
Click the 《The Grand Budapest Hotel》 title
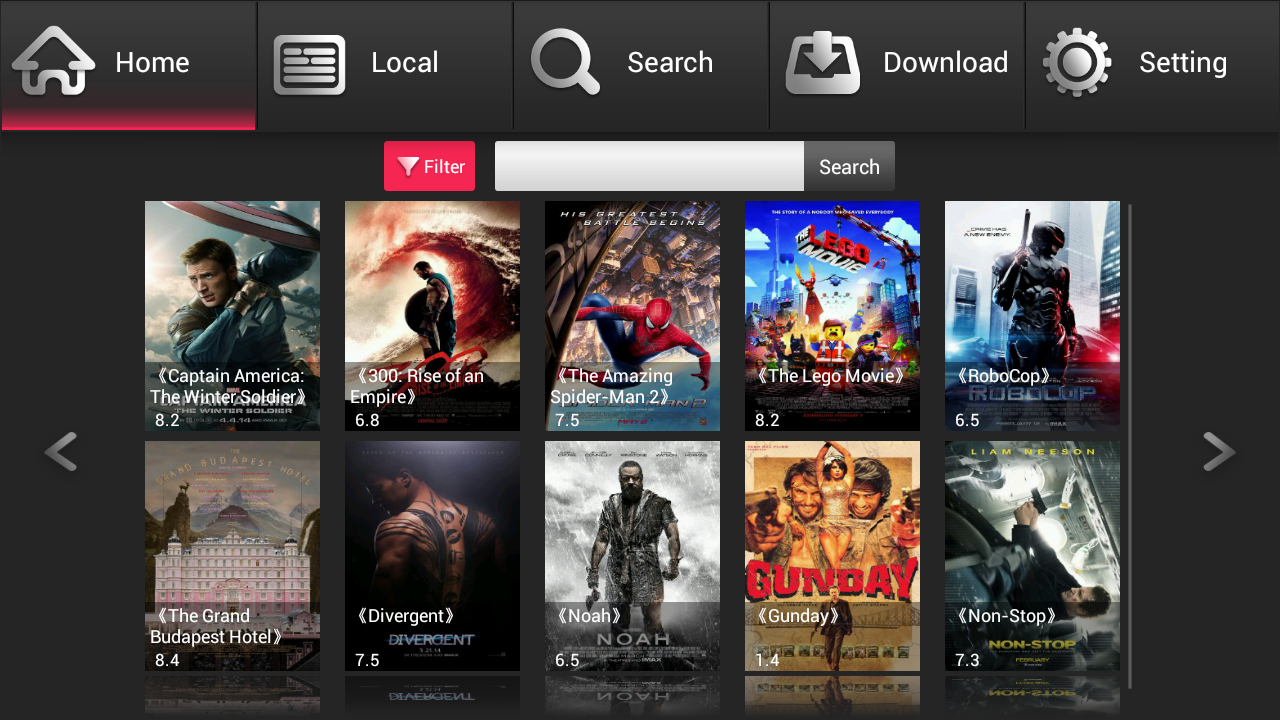tap(219, 627)
